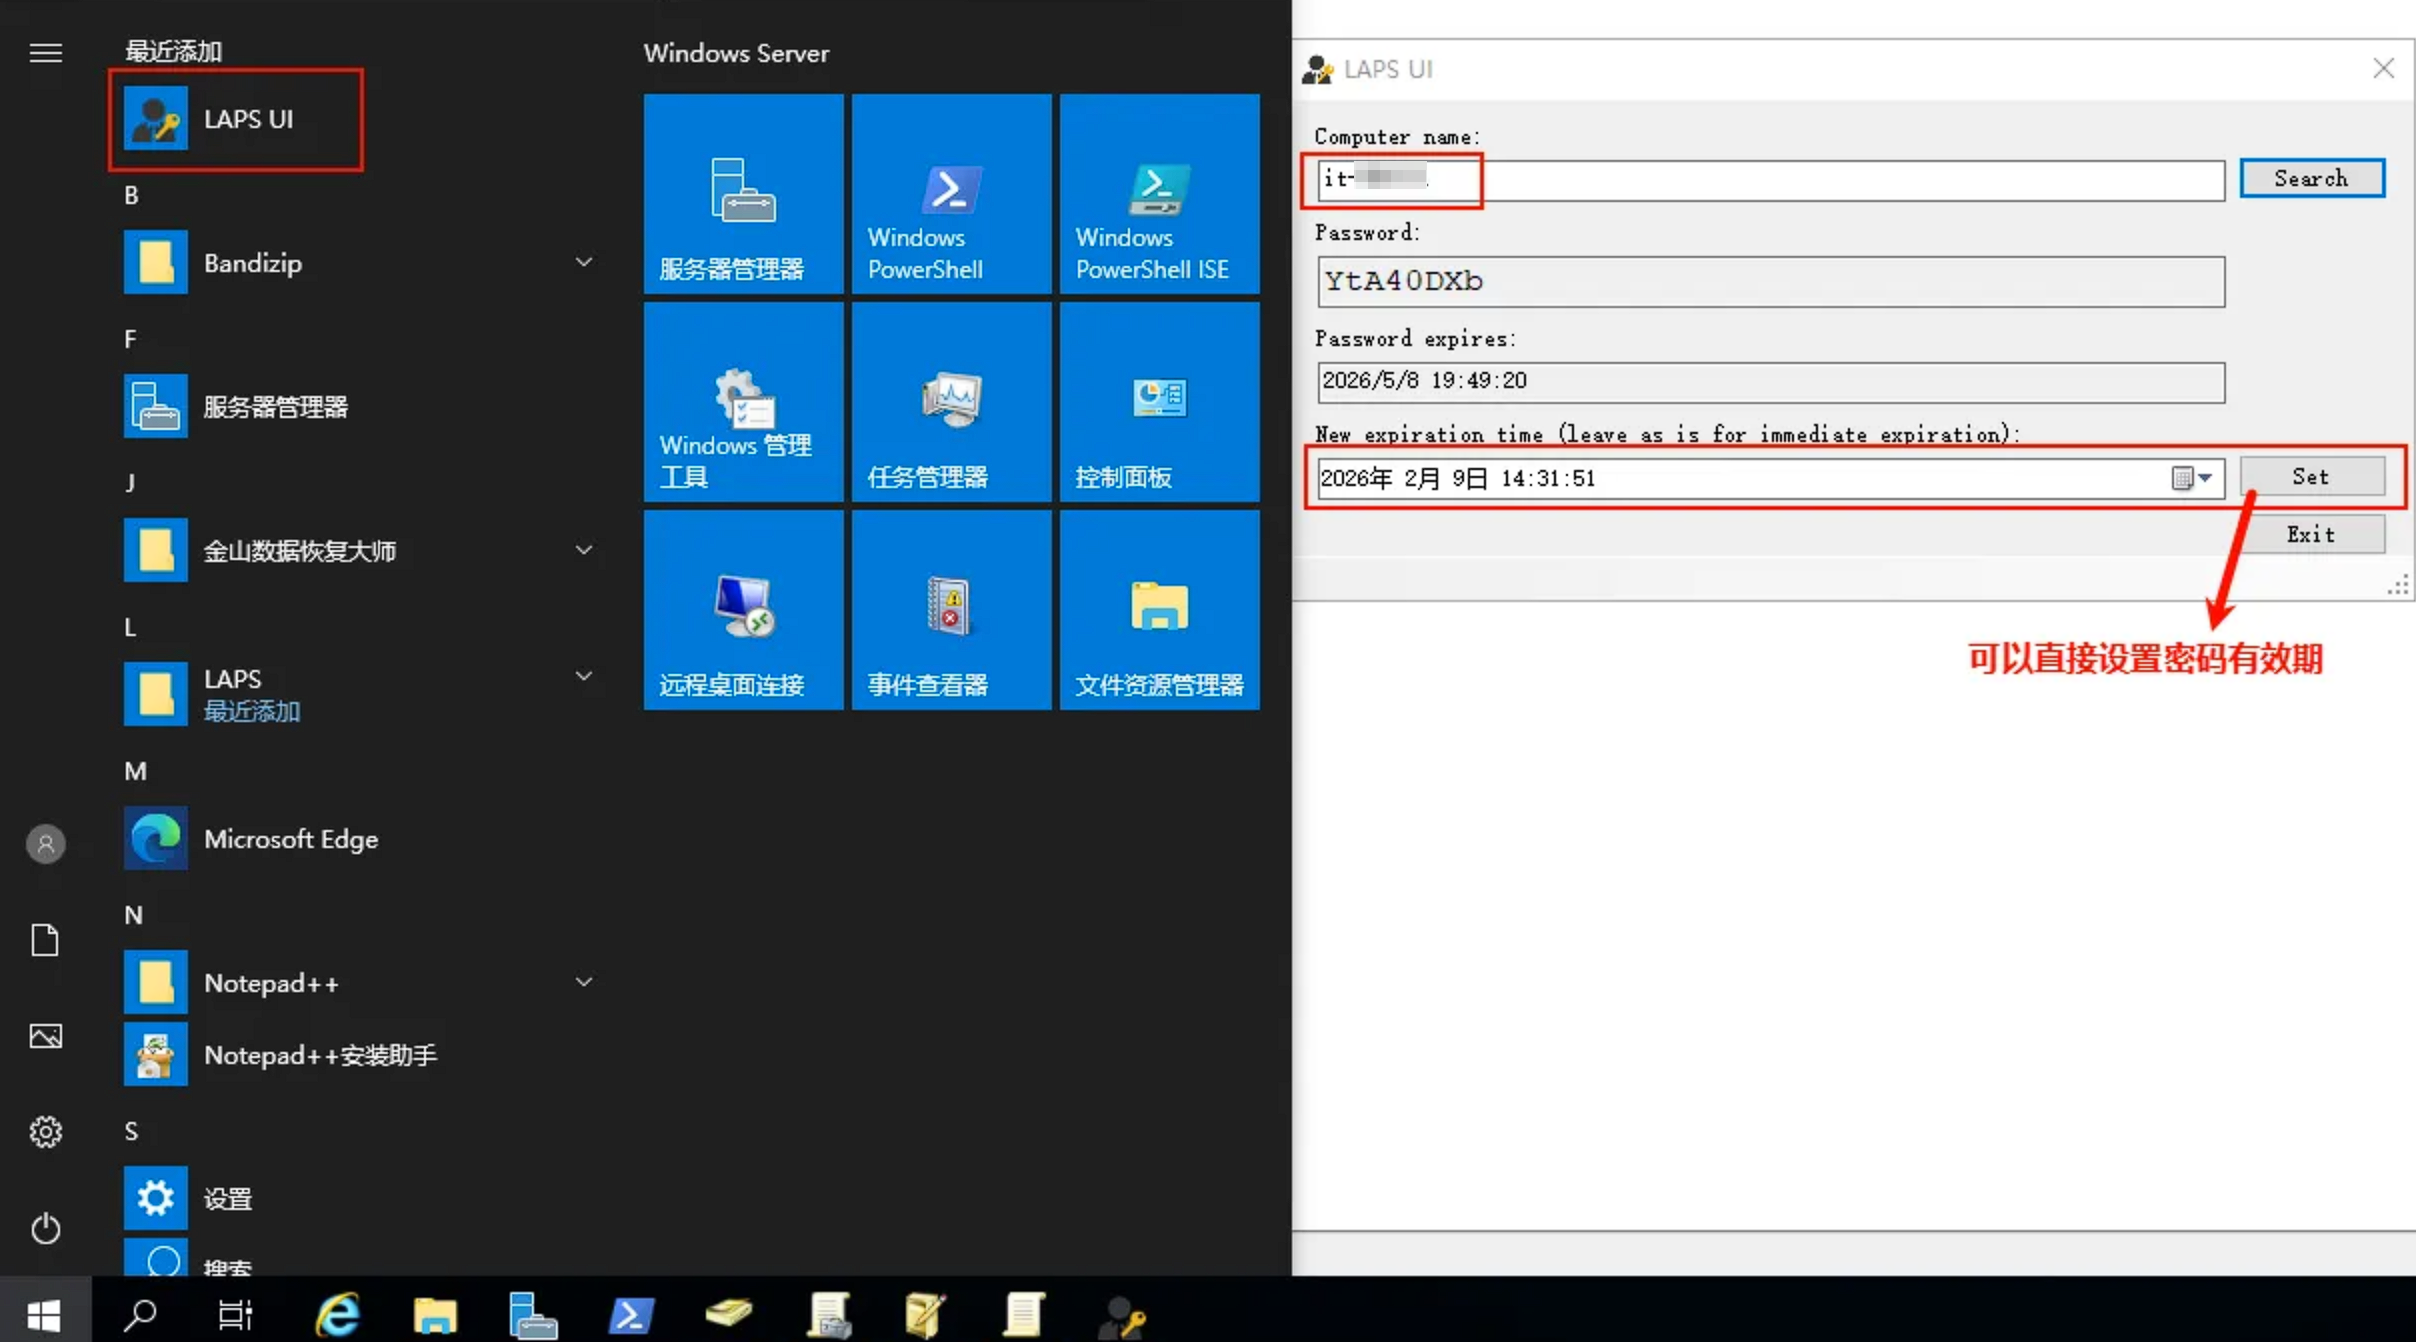2416x1342 pixels.
Task: Open Task View on the taskbar
Action: click(236, 1313)
